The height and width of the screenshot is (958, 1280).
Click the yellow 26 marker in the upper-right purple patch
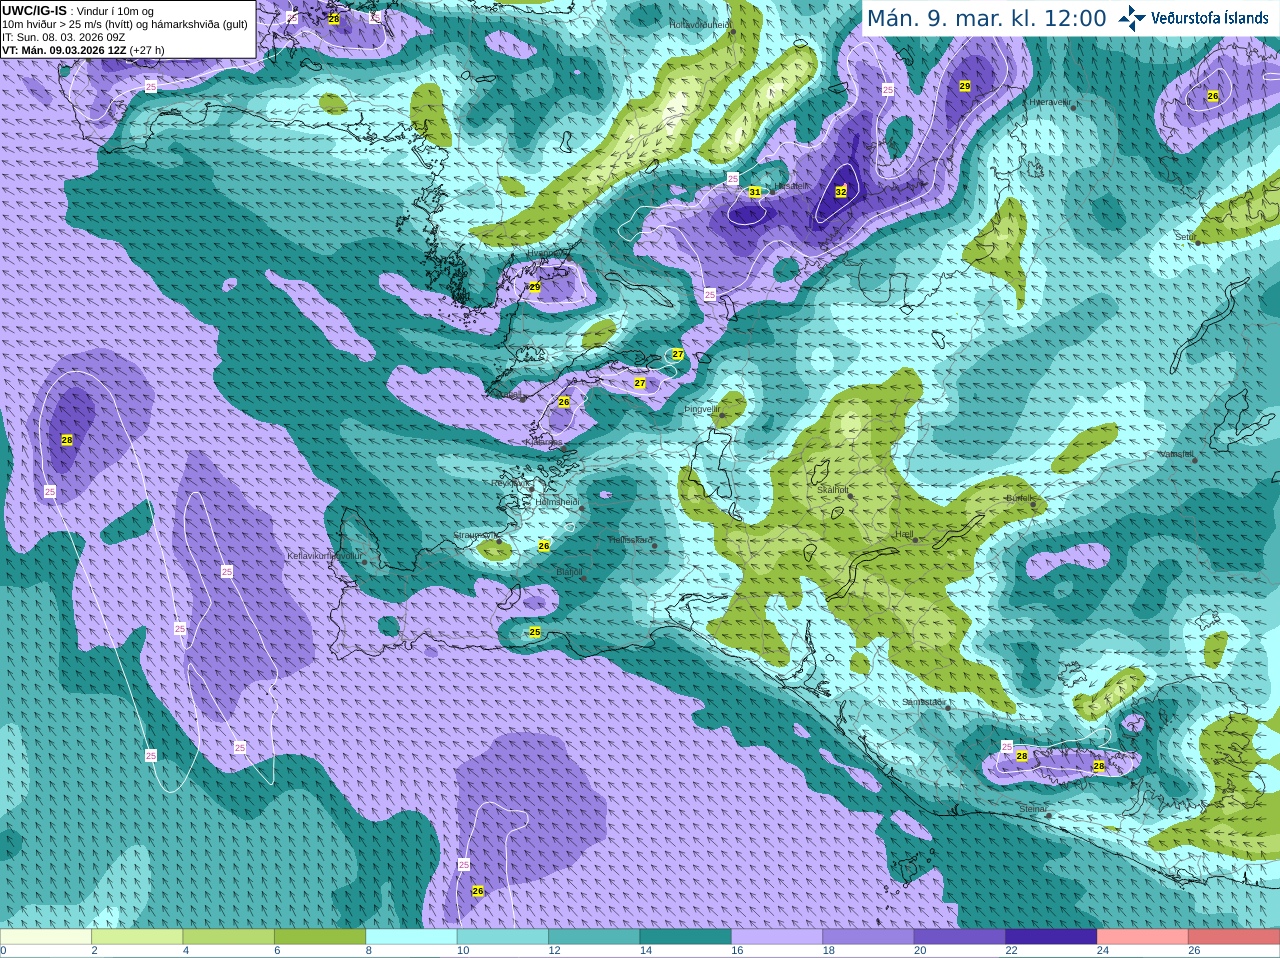[1213, 96]
